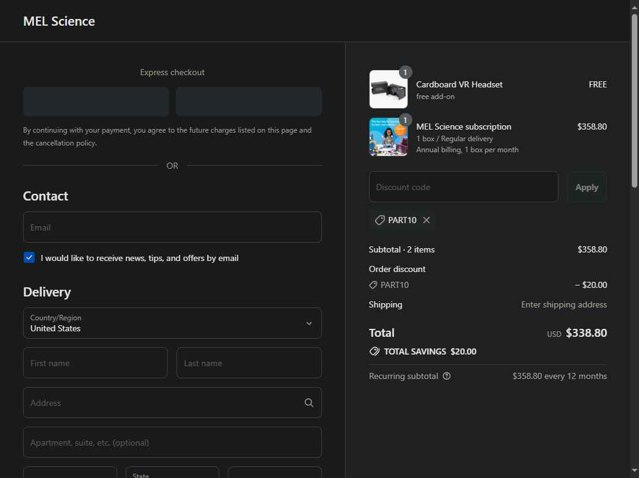Viewport: 639px width, 478px height.
Task: Click the second Express checkout button
Action: click(249, 101)
